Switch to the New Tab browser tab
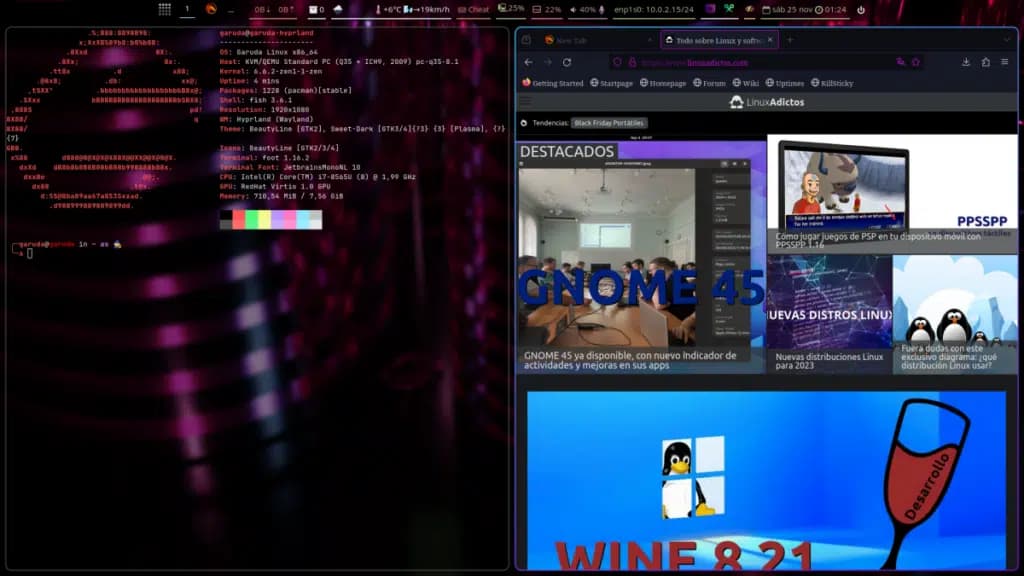Image resolution: width=1024 pixels, height=576 pixels. point(598,40)
